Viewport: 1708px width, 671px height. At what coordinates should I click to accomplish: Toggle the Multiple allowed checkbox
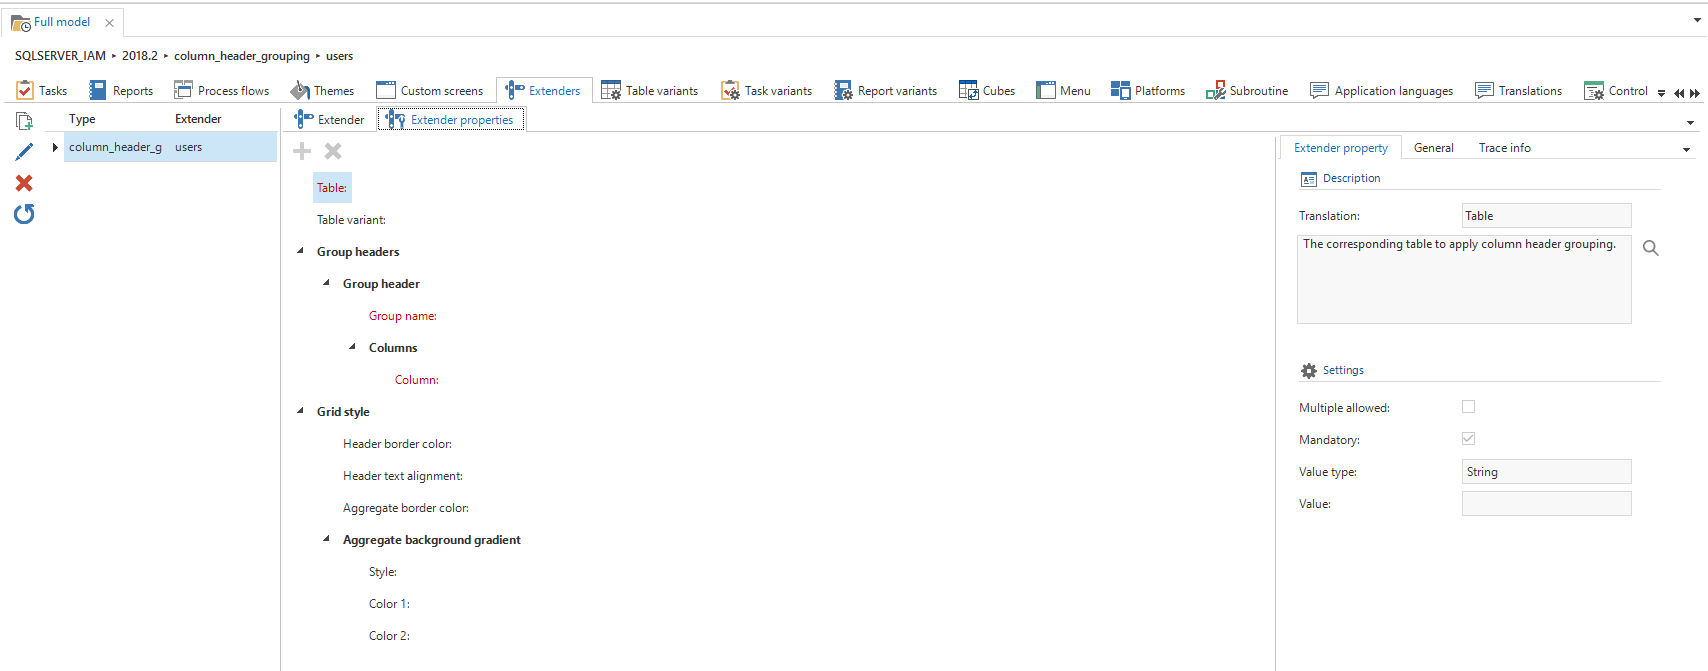1468,407
